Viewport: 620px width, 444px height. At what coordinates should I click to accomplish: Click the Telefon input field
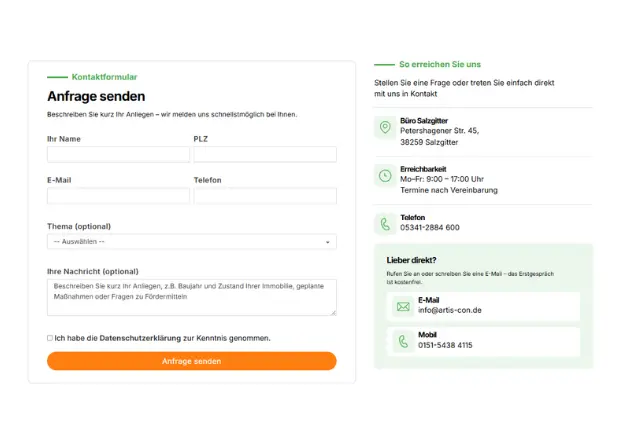(265, 196)
